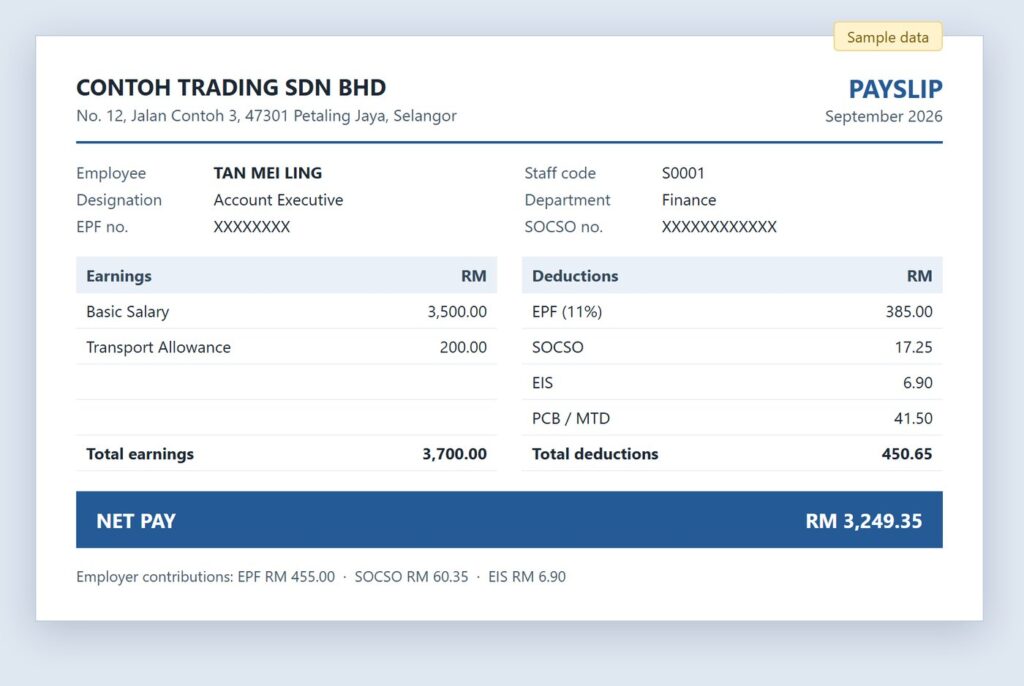Click the company address line in Petaling Jaya

[x=266, y=116]
